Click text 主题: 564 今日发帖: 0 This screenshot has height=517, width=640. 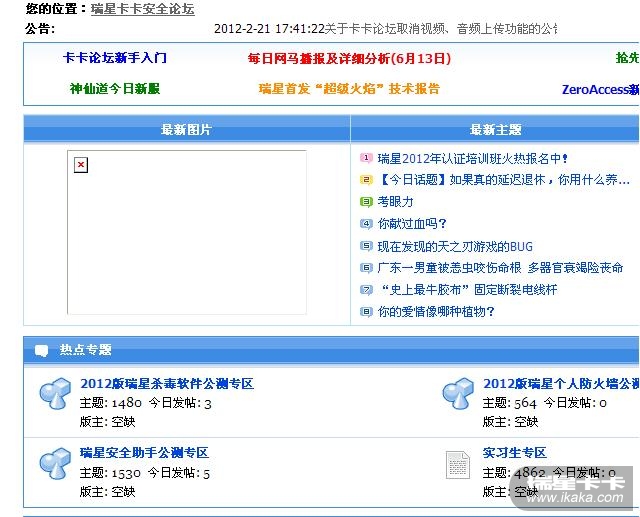545,403
